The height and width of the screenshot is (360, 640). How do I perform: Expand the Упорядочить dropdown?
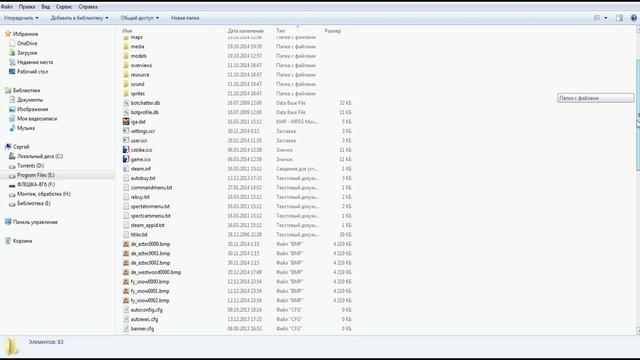[21, 18]
